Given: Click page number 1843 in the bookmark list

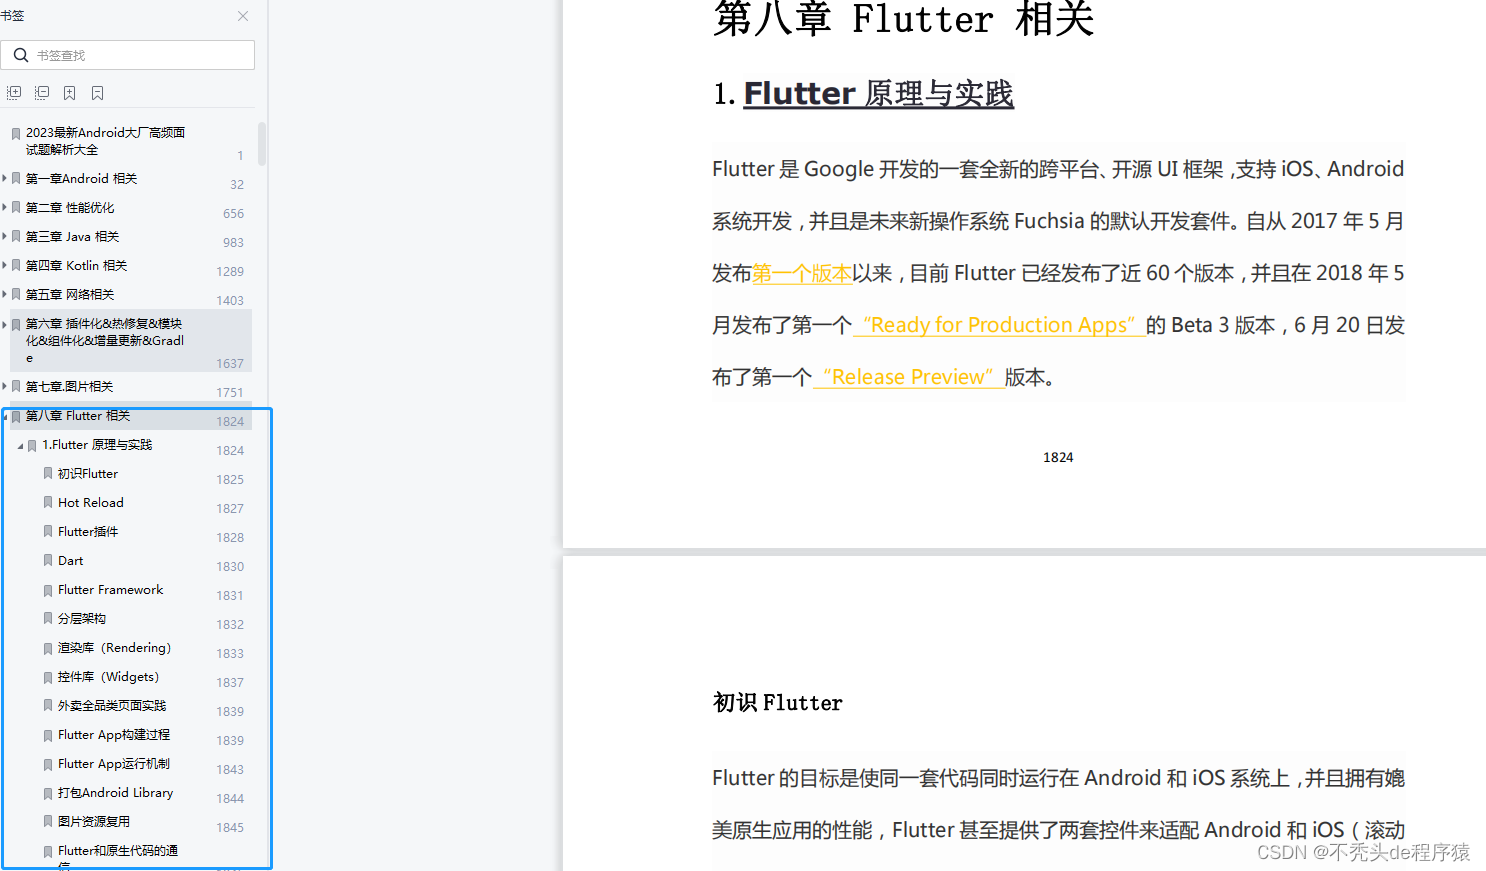Looking at the screenshot, I should 230,770.
